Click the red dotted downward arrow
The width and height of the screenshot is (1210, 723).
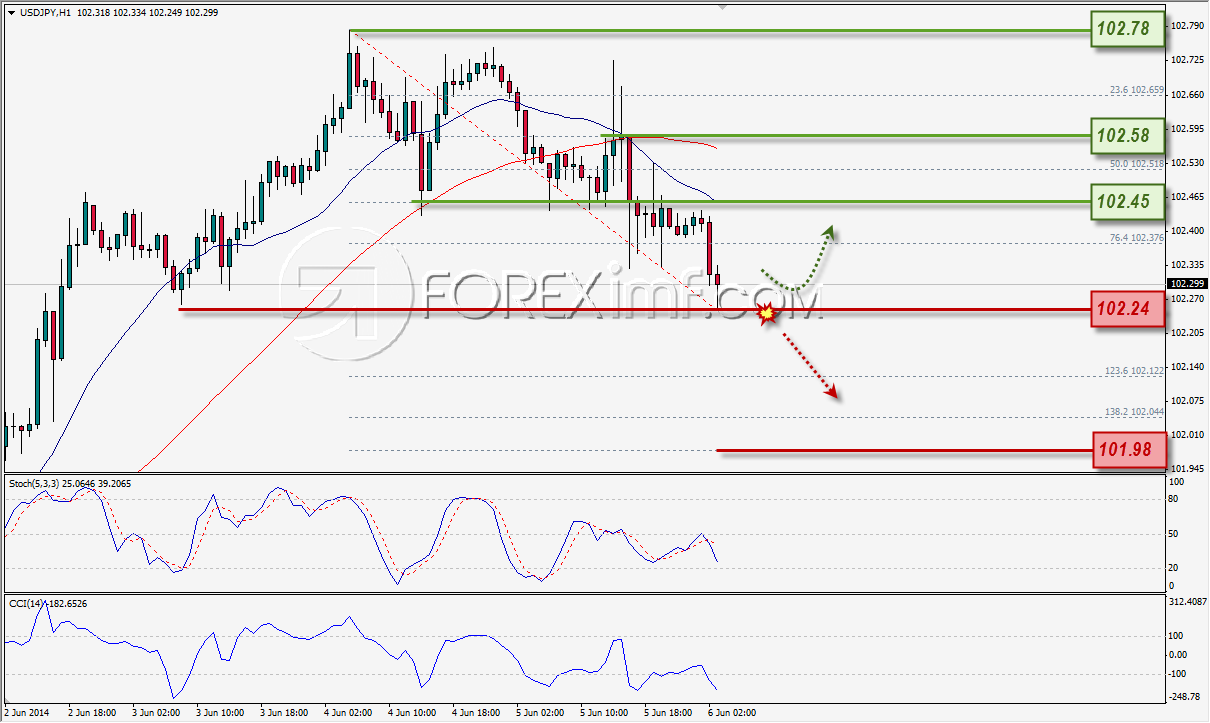808,365
